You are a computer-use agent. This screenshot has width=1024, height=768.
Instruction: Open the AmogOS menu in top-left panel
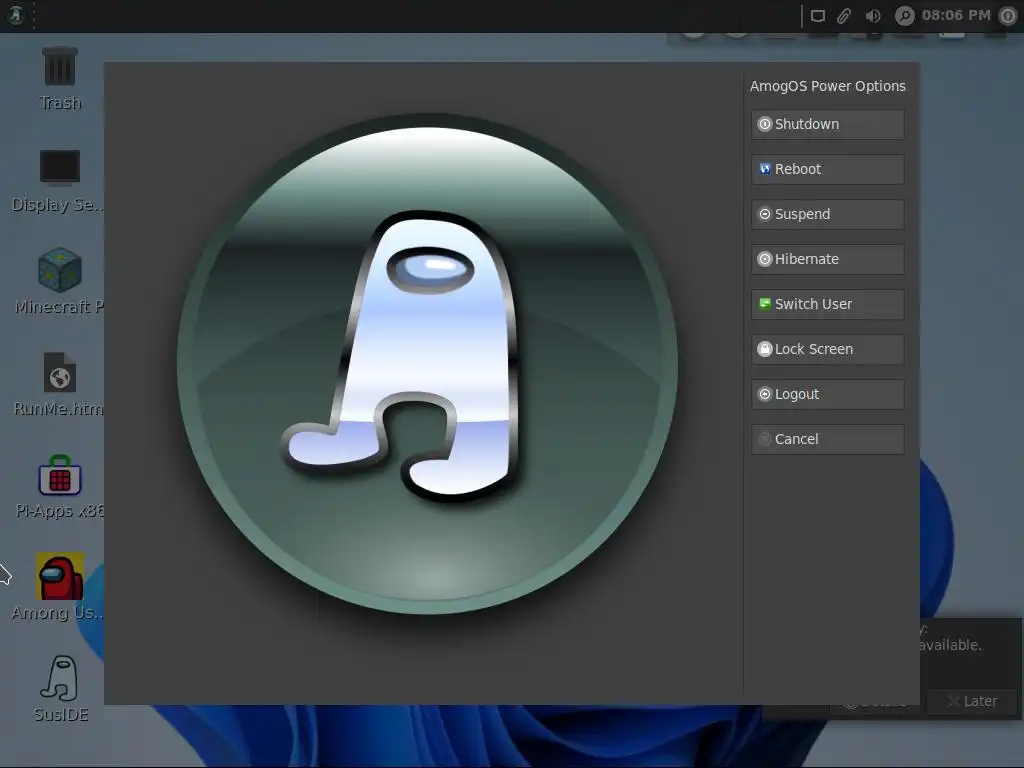[x=16, y=15]
